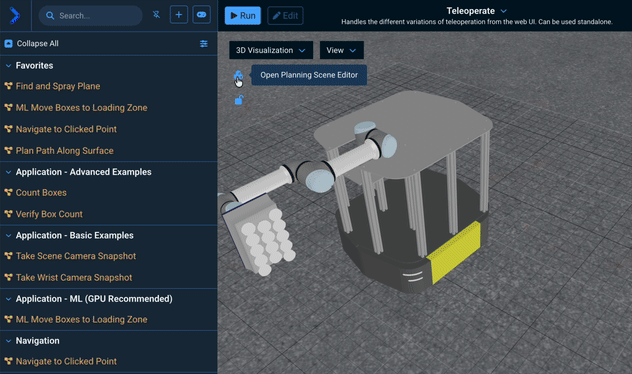Click the Verify Box Count behavior tree icon
Screen dimensions: 632x374
(x=8, y=214)
